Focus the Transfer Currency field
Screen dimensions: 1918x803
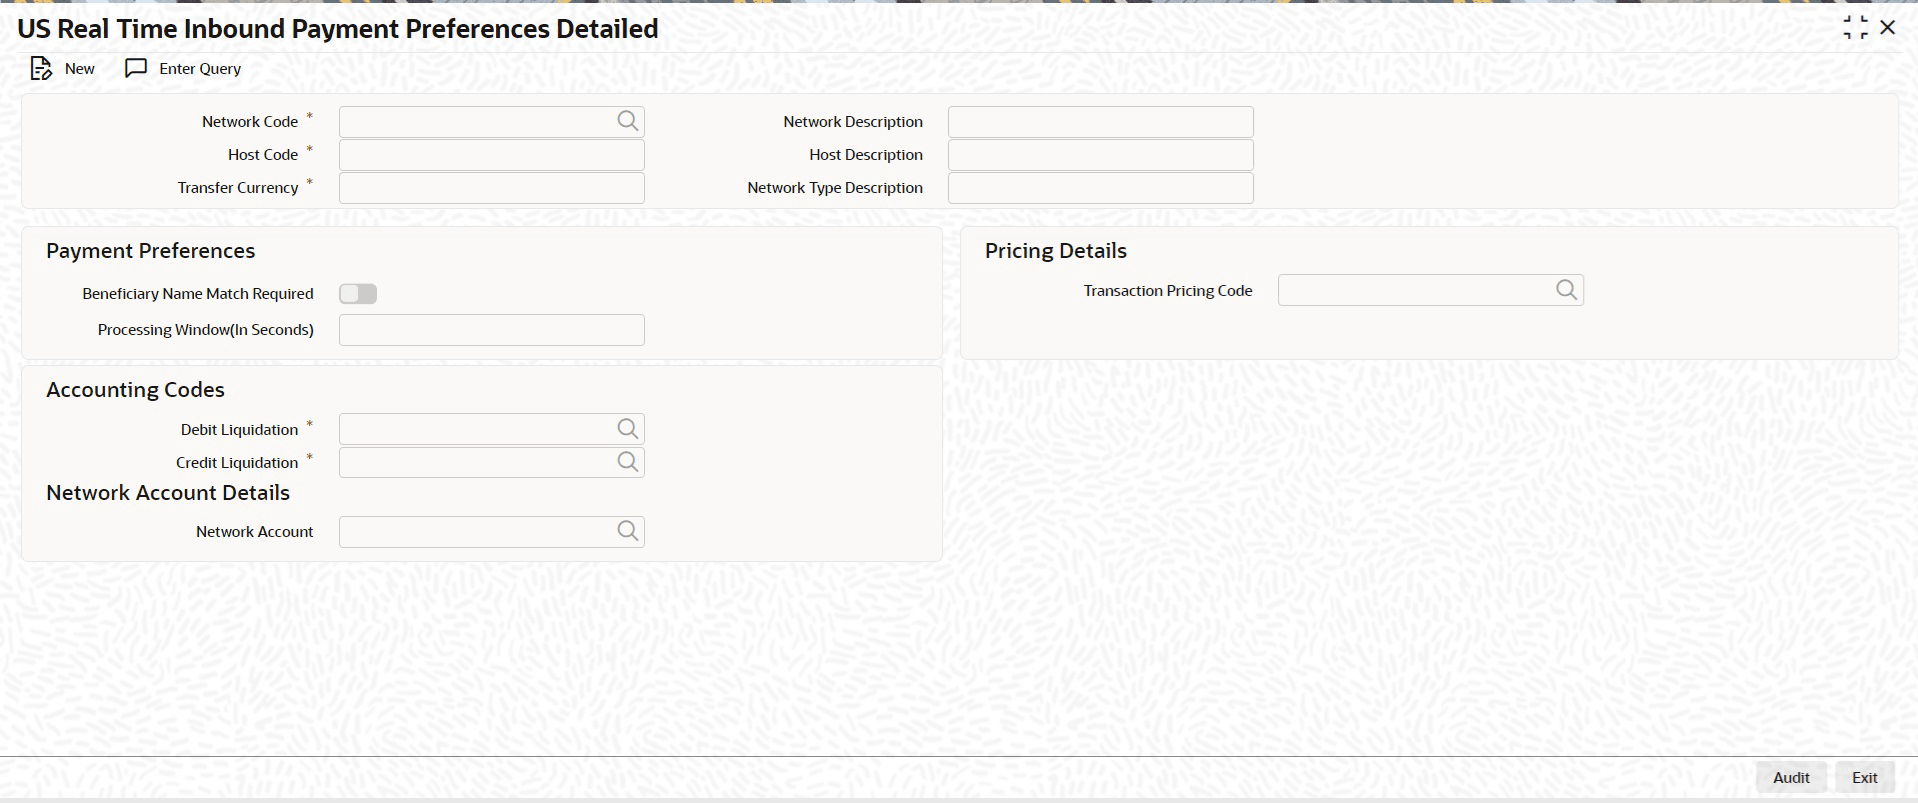click(492, 188)
